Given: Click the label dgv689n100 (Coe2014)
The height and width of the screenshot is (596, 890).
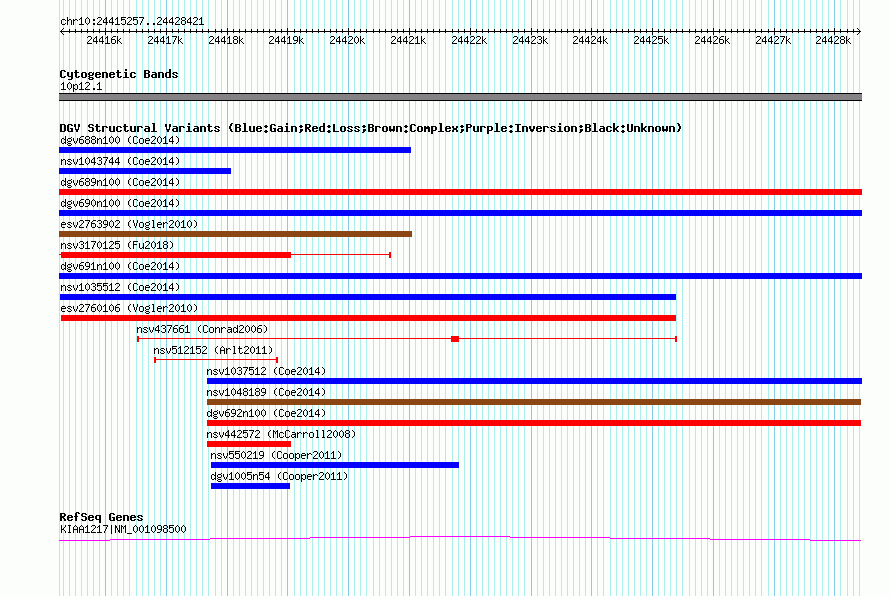Looking at the screenshot, I should 120,182.
